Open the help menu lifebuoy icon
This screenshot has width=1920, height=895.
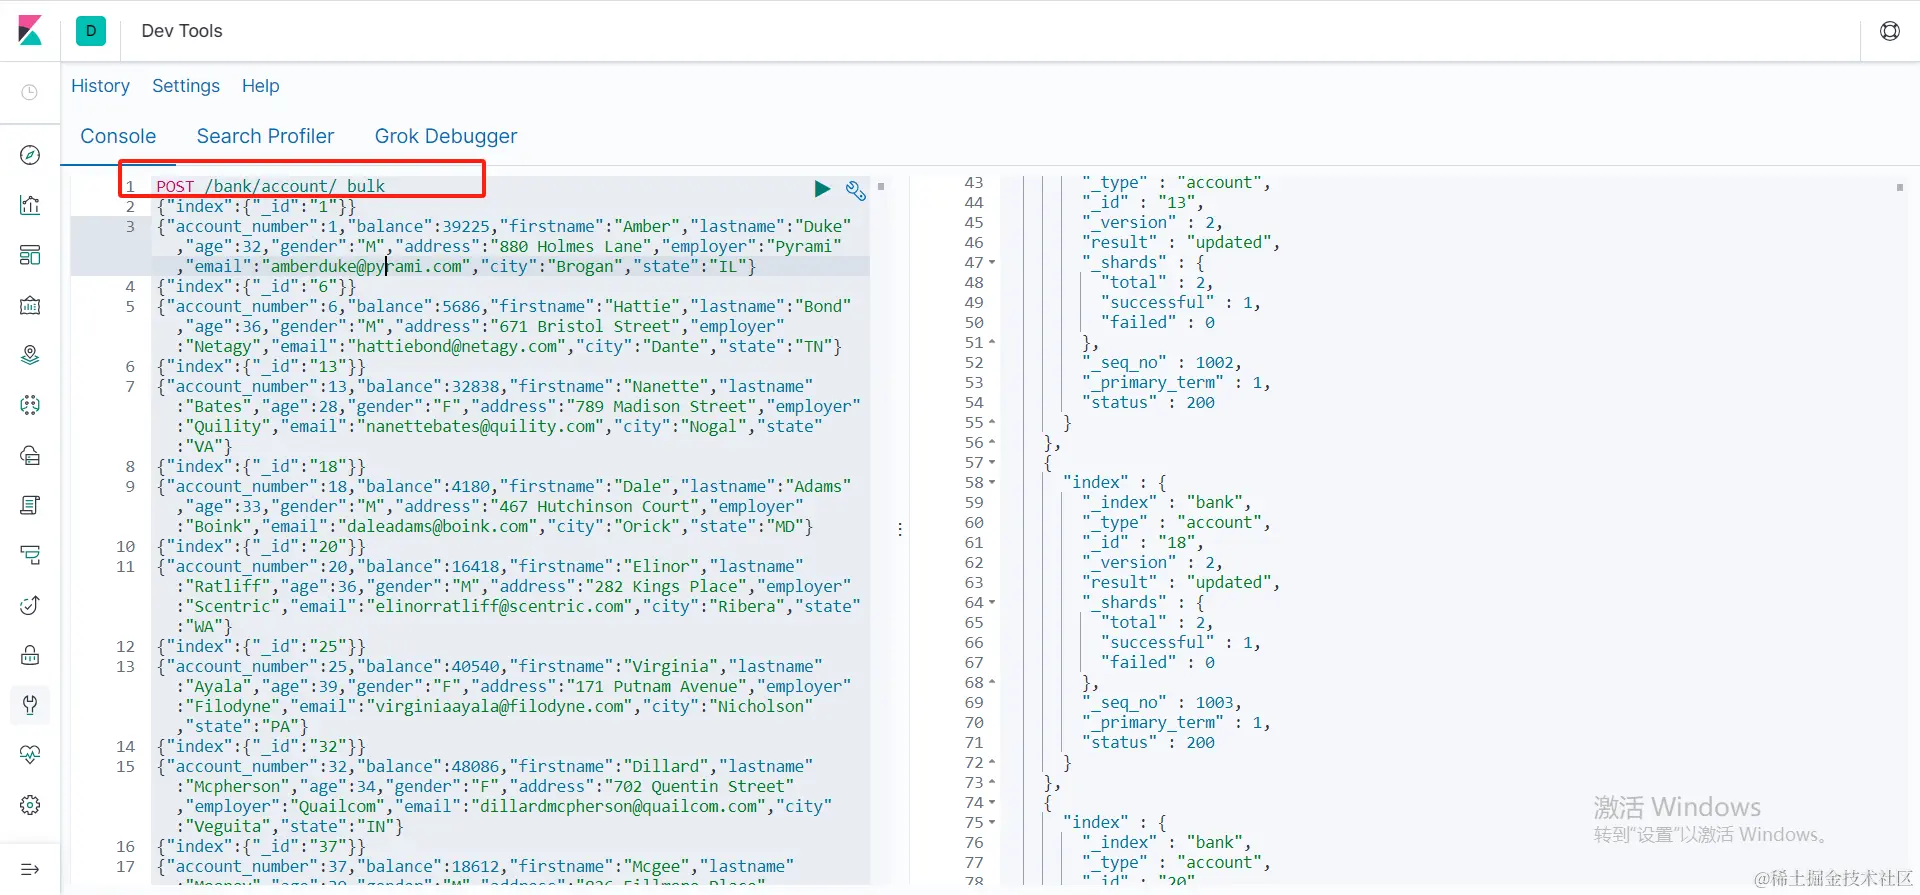click(x=1890, y=31)
